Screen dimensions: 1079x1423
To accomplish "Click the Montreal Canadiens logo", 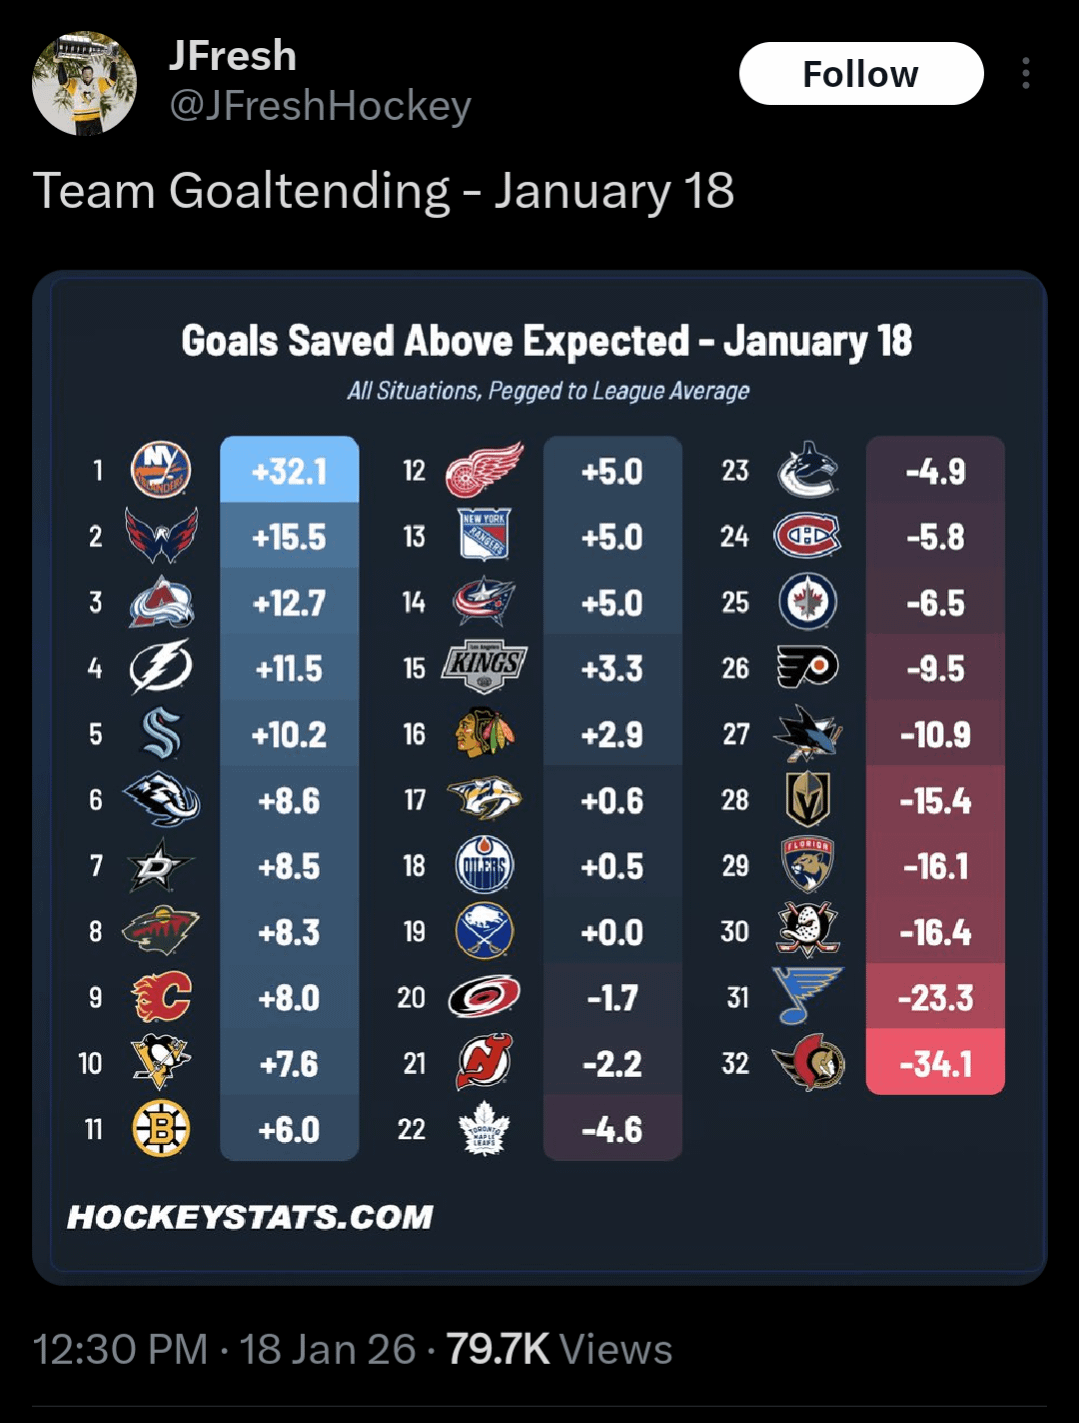I will (x=807, y=536).
